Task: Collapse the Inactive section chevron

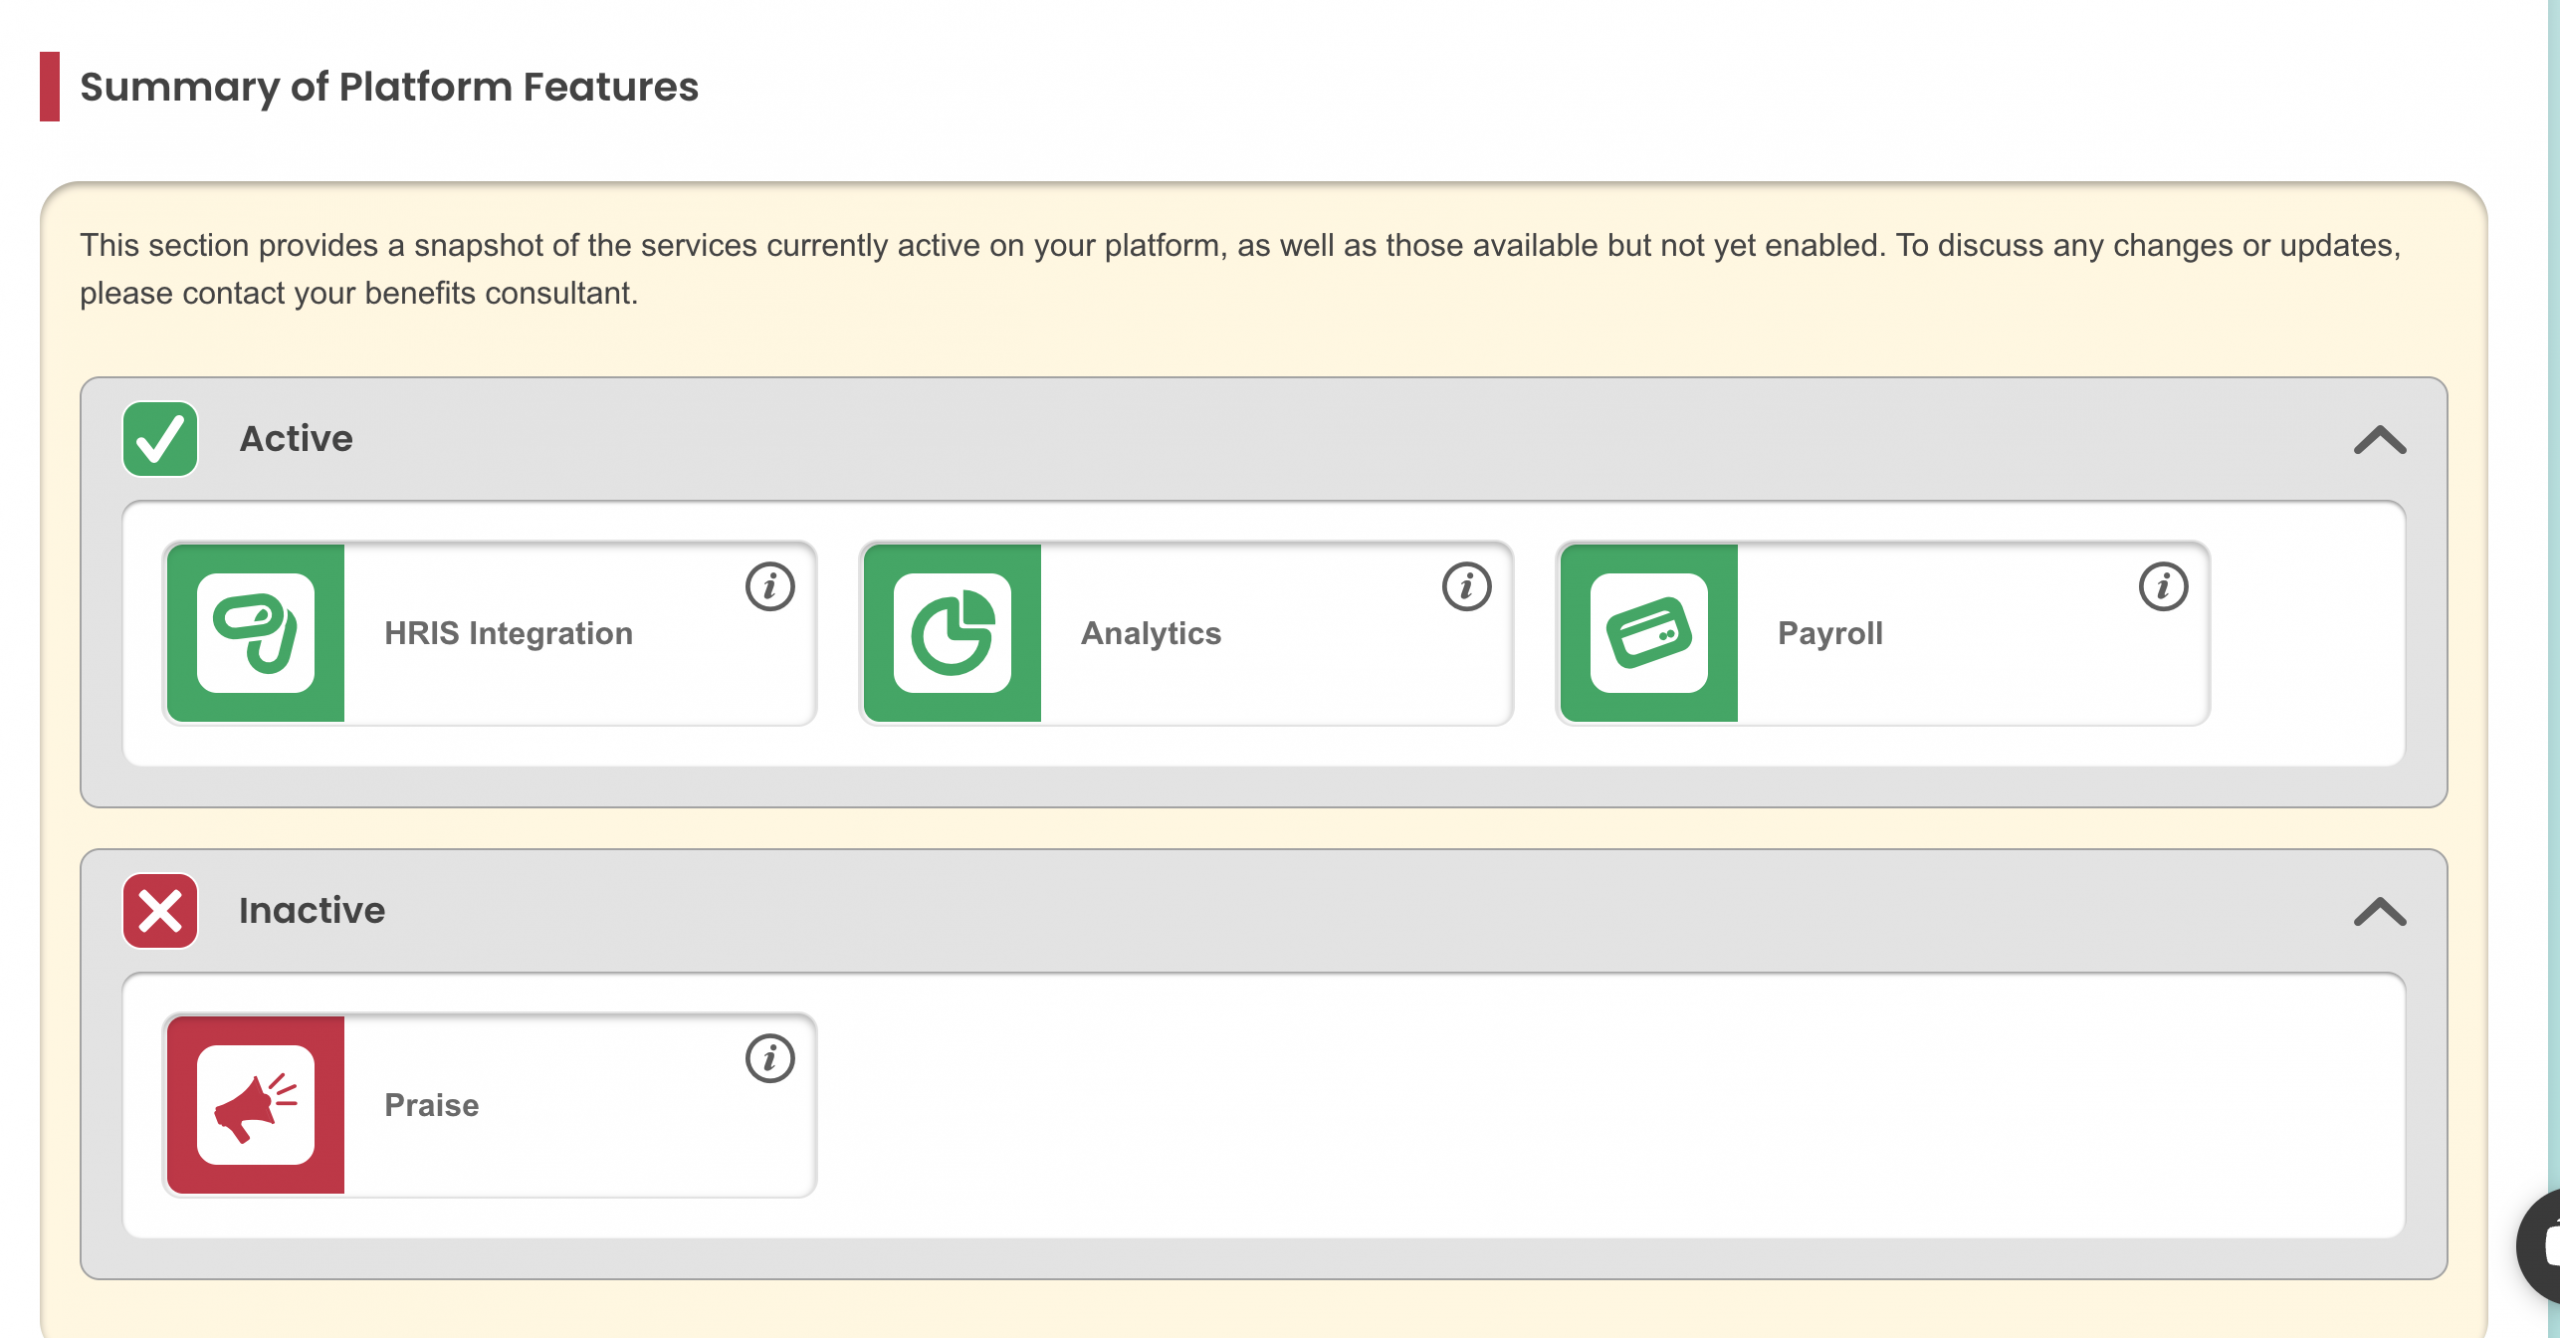Action: pyautogui.click(x=2379, y=912)
